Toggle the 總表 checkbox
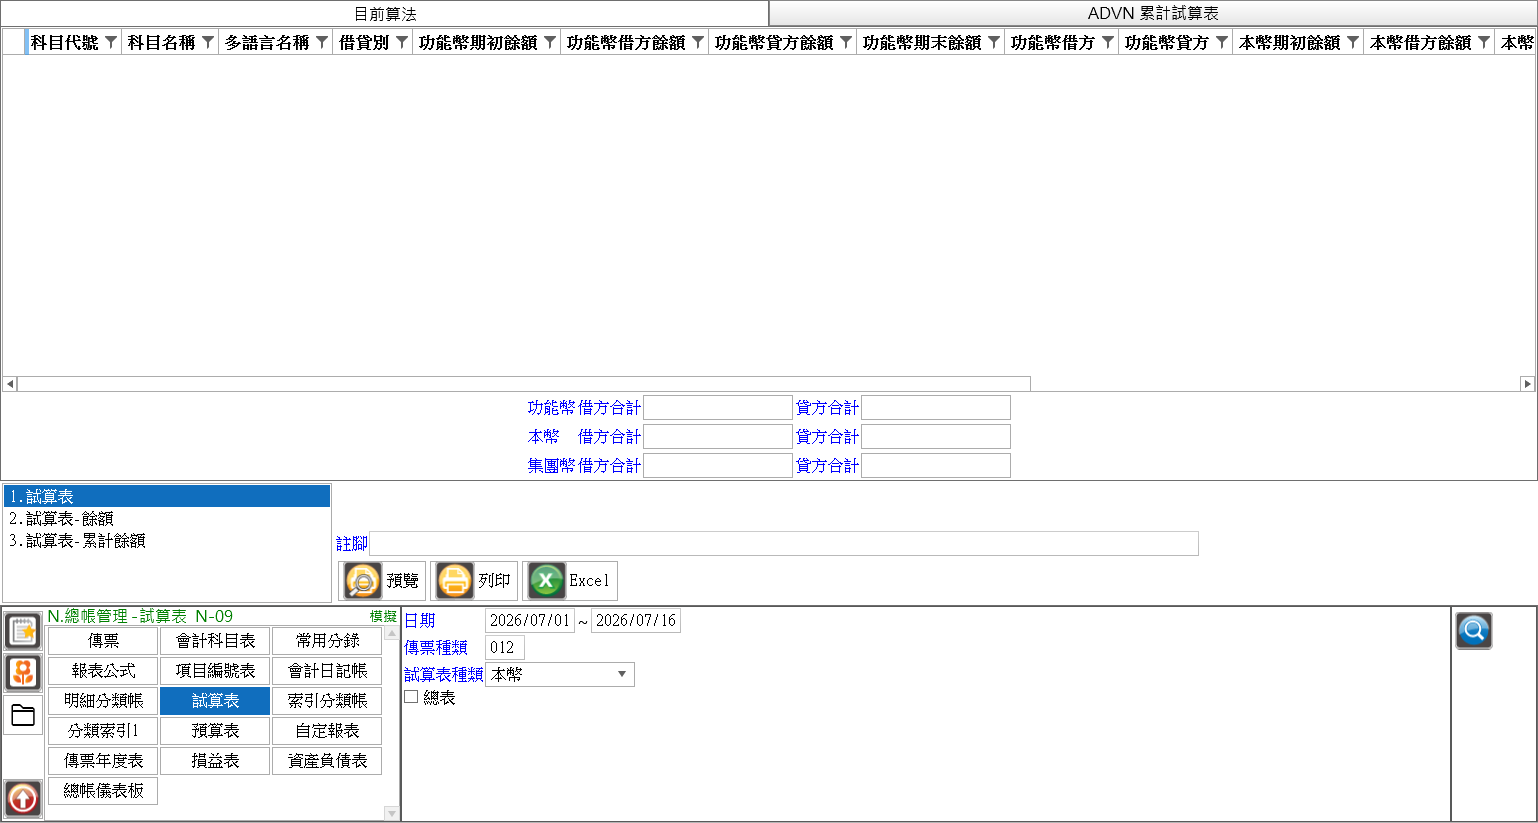Screen dimensions: 1538x823 [411, 697]
